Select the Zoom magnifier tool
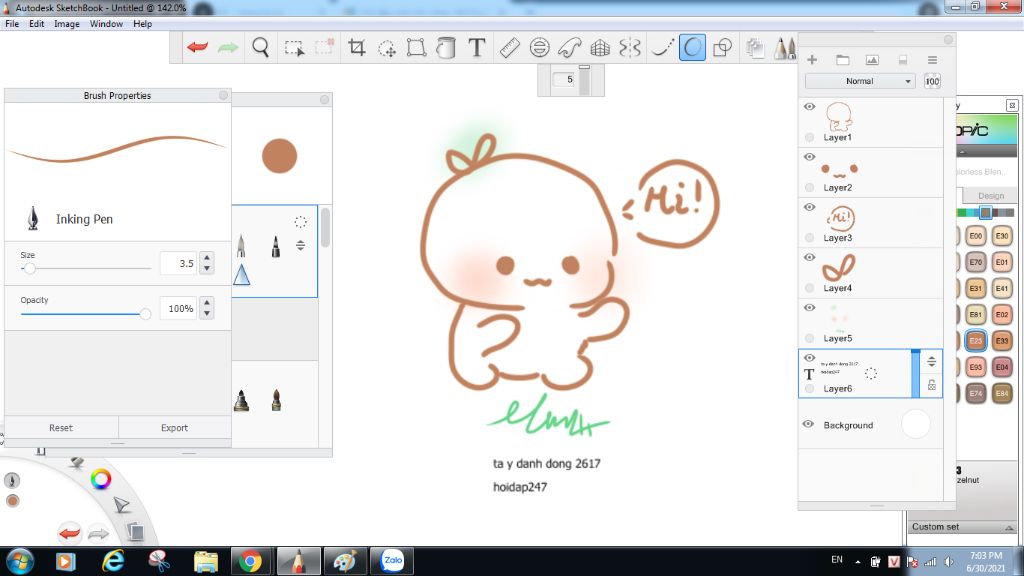 coord(261,48)
